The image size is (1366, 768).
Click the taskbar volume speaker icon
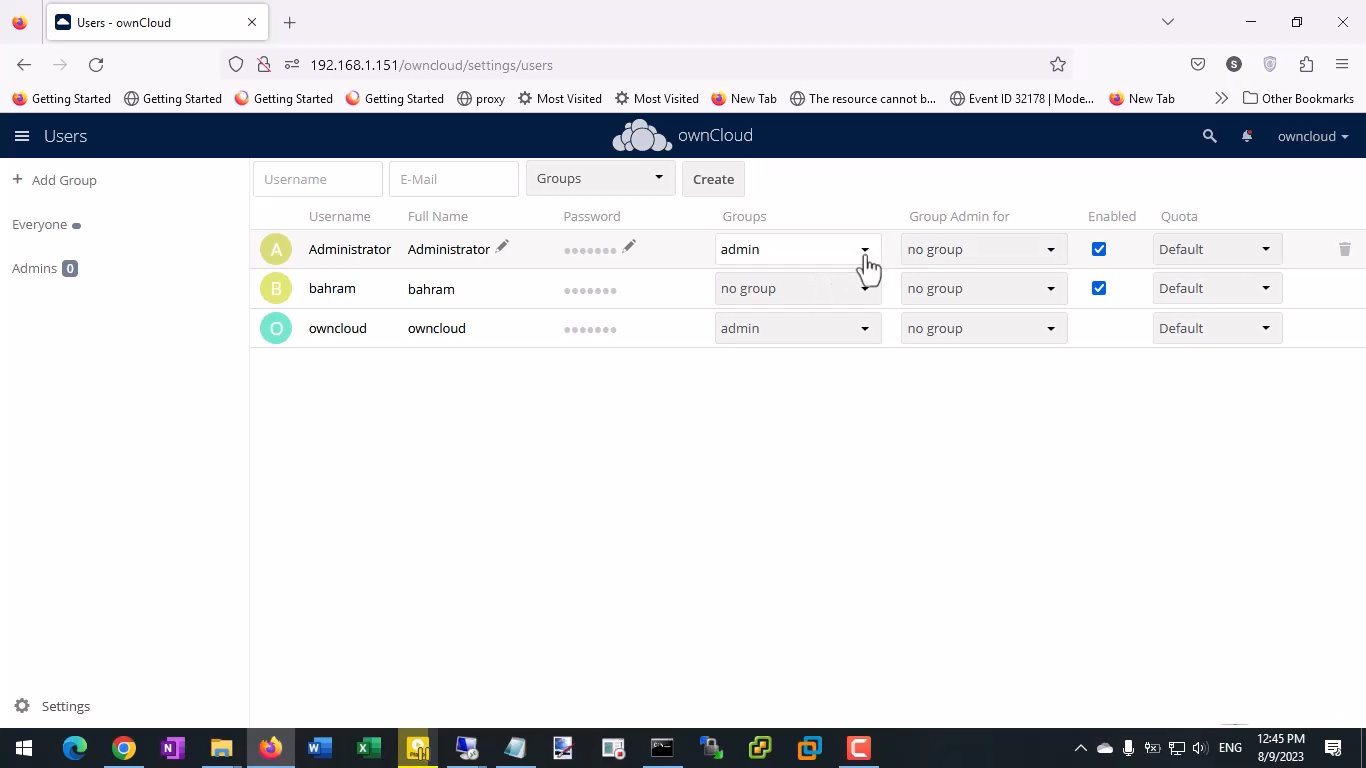point(1200,748)
